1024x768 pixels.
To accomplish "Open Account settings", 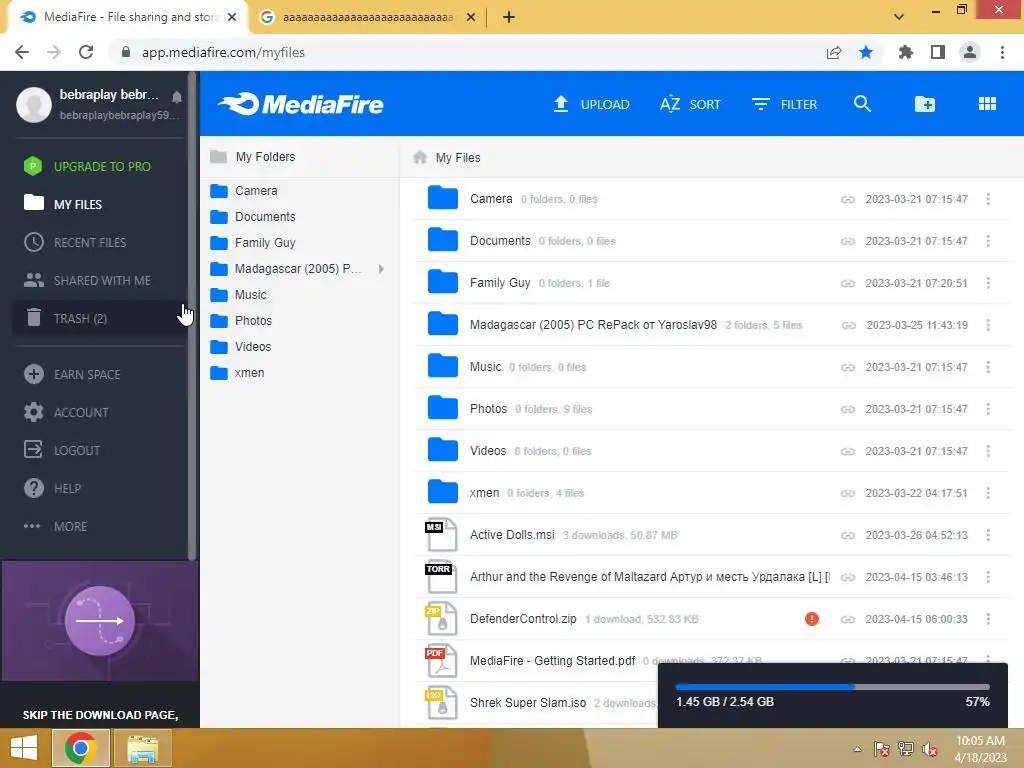I will pyautogui.click(x=66, y=412).
